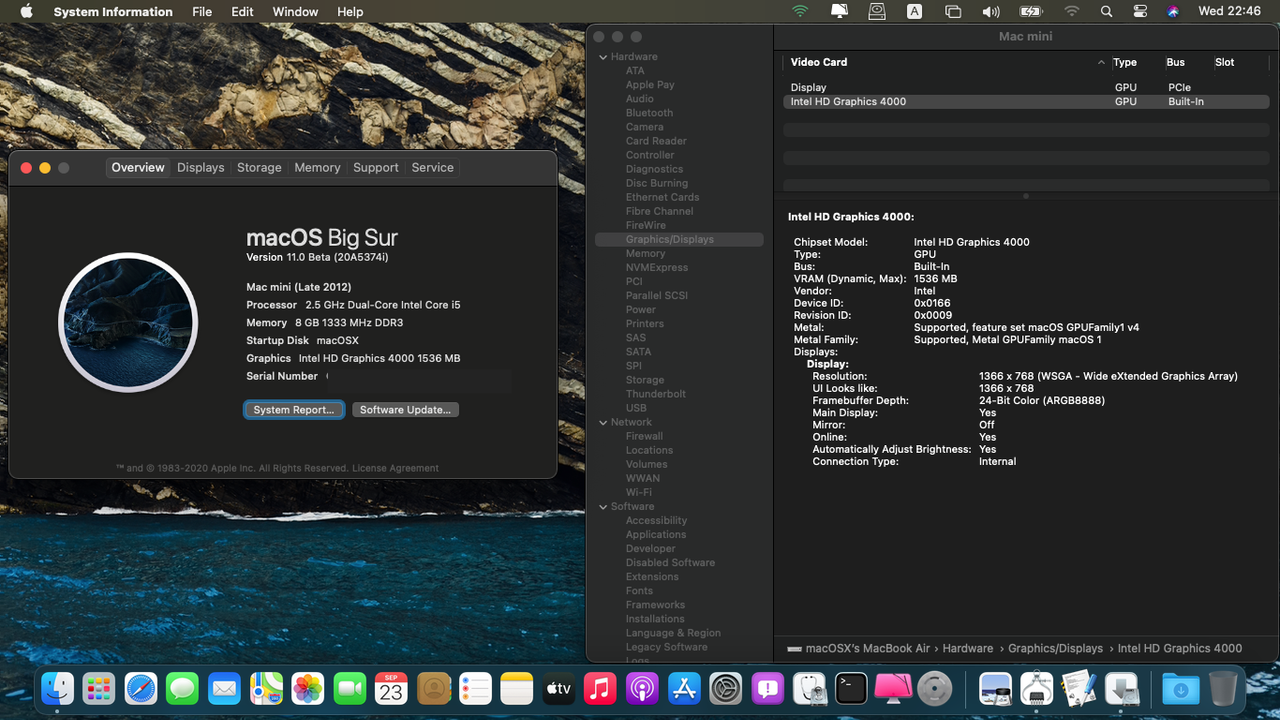Select Extensions under Software
Screen dimensions: 1280x720
click(652, 577)
